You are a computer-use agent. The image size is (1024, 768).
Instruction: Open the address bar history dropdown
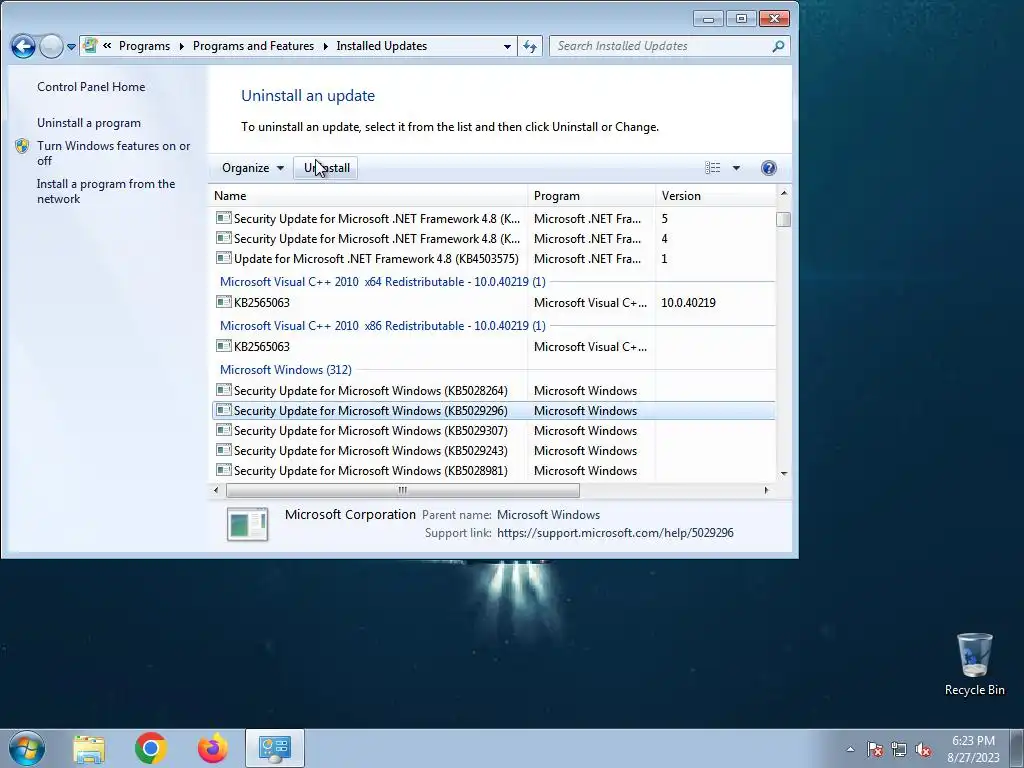(x=507, y=46)
